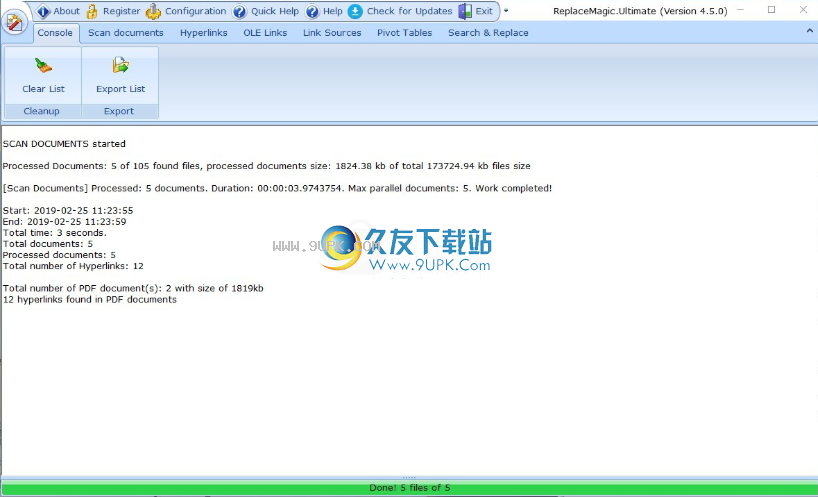Click the 'Processed documents: 5' line
Image resolution: width=818 pixels, height=497 pixels.
(59, 255)
